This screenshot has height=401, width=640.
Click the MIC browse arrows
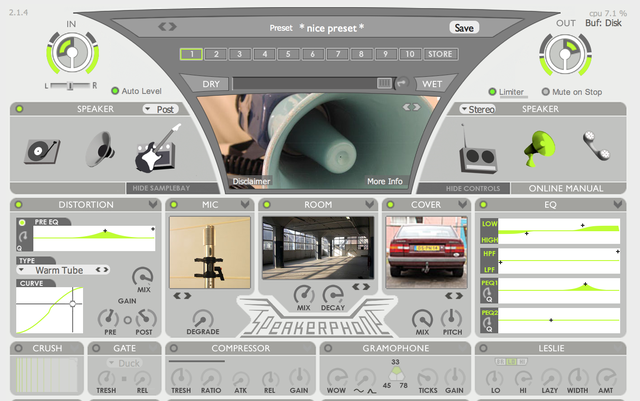(182, 296)
